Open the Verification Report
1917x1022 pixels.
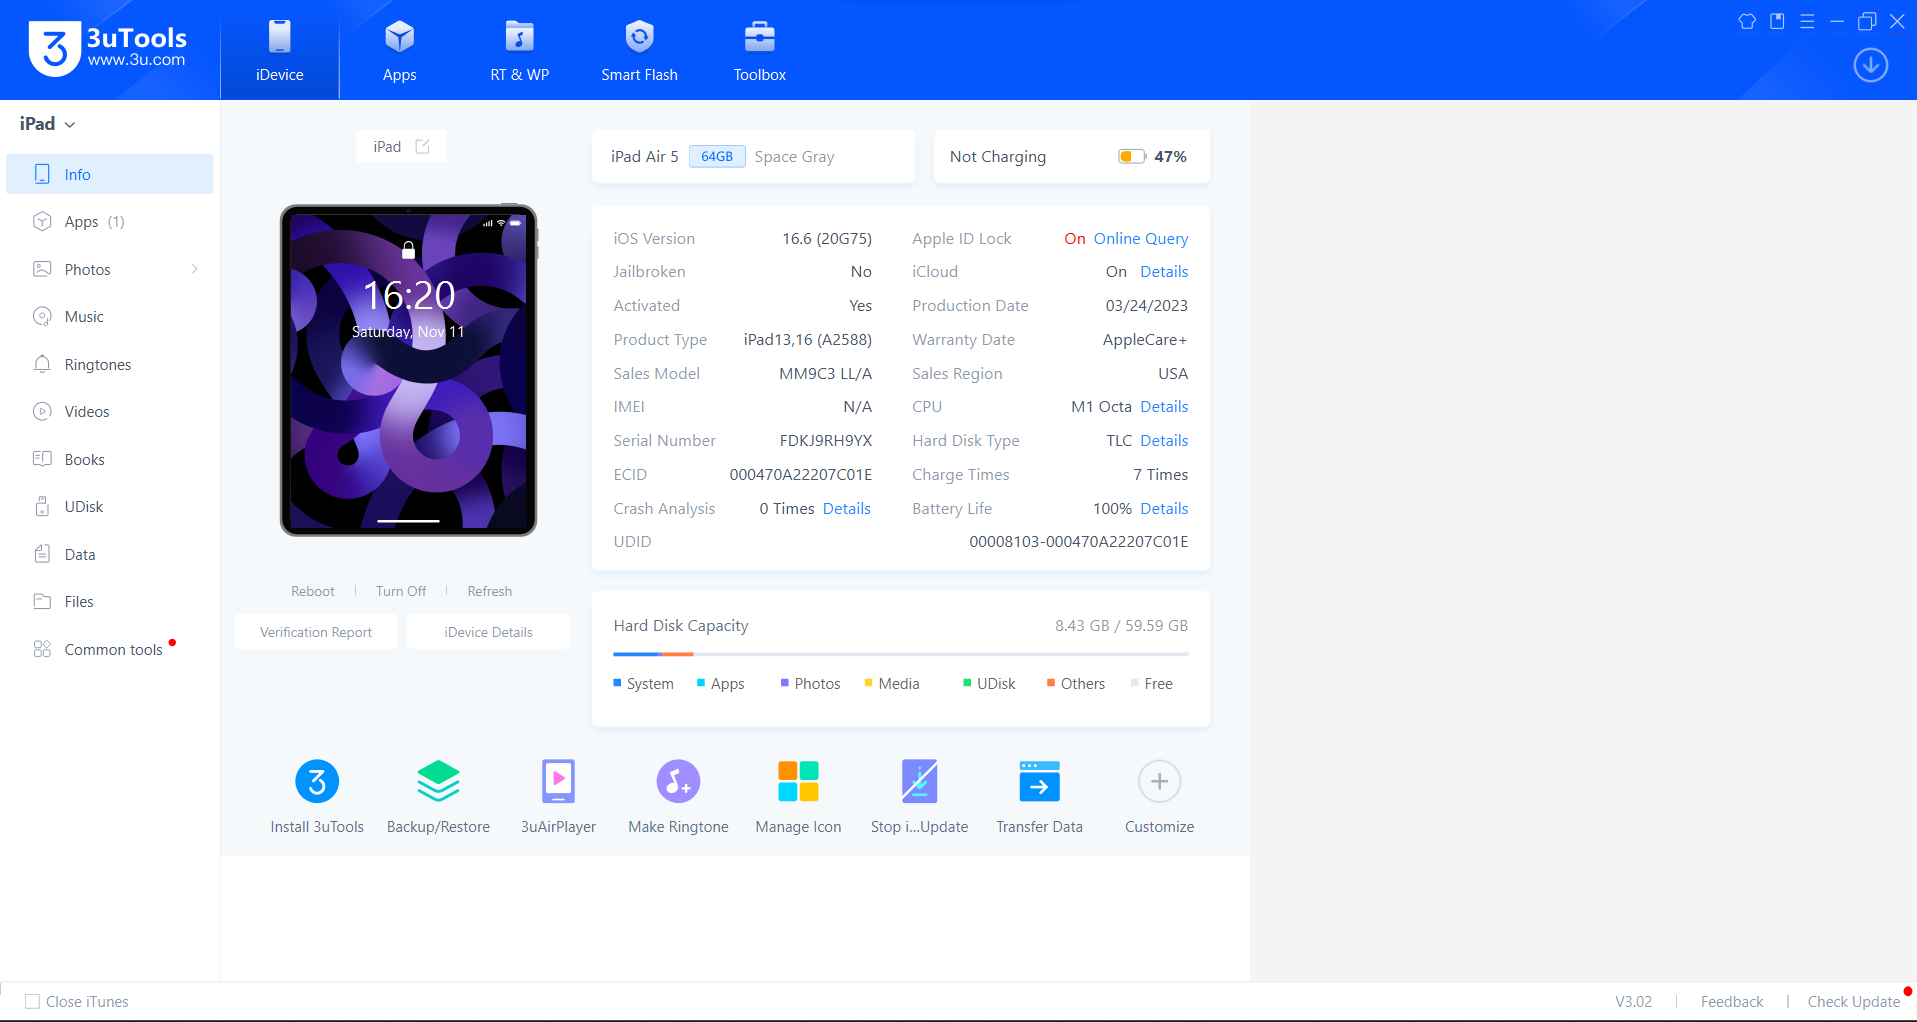316,632
